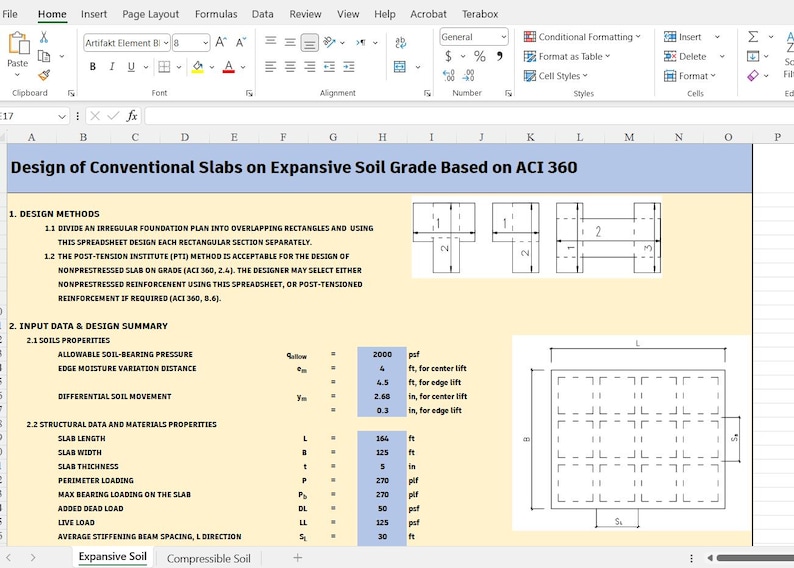
Task: Expand the Paste options arrow
Action: [x=17, y=74]
